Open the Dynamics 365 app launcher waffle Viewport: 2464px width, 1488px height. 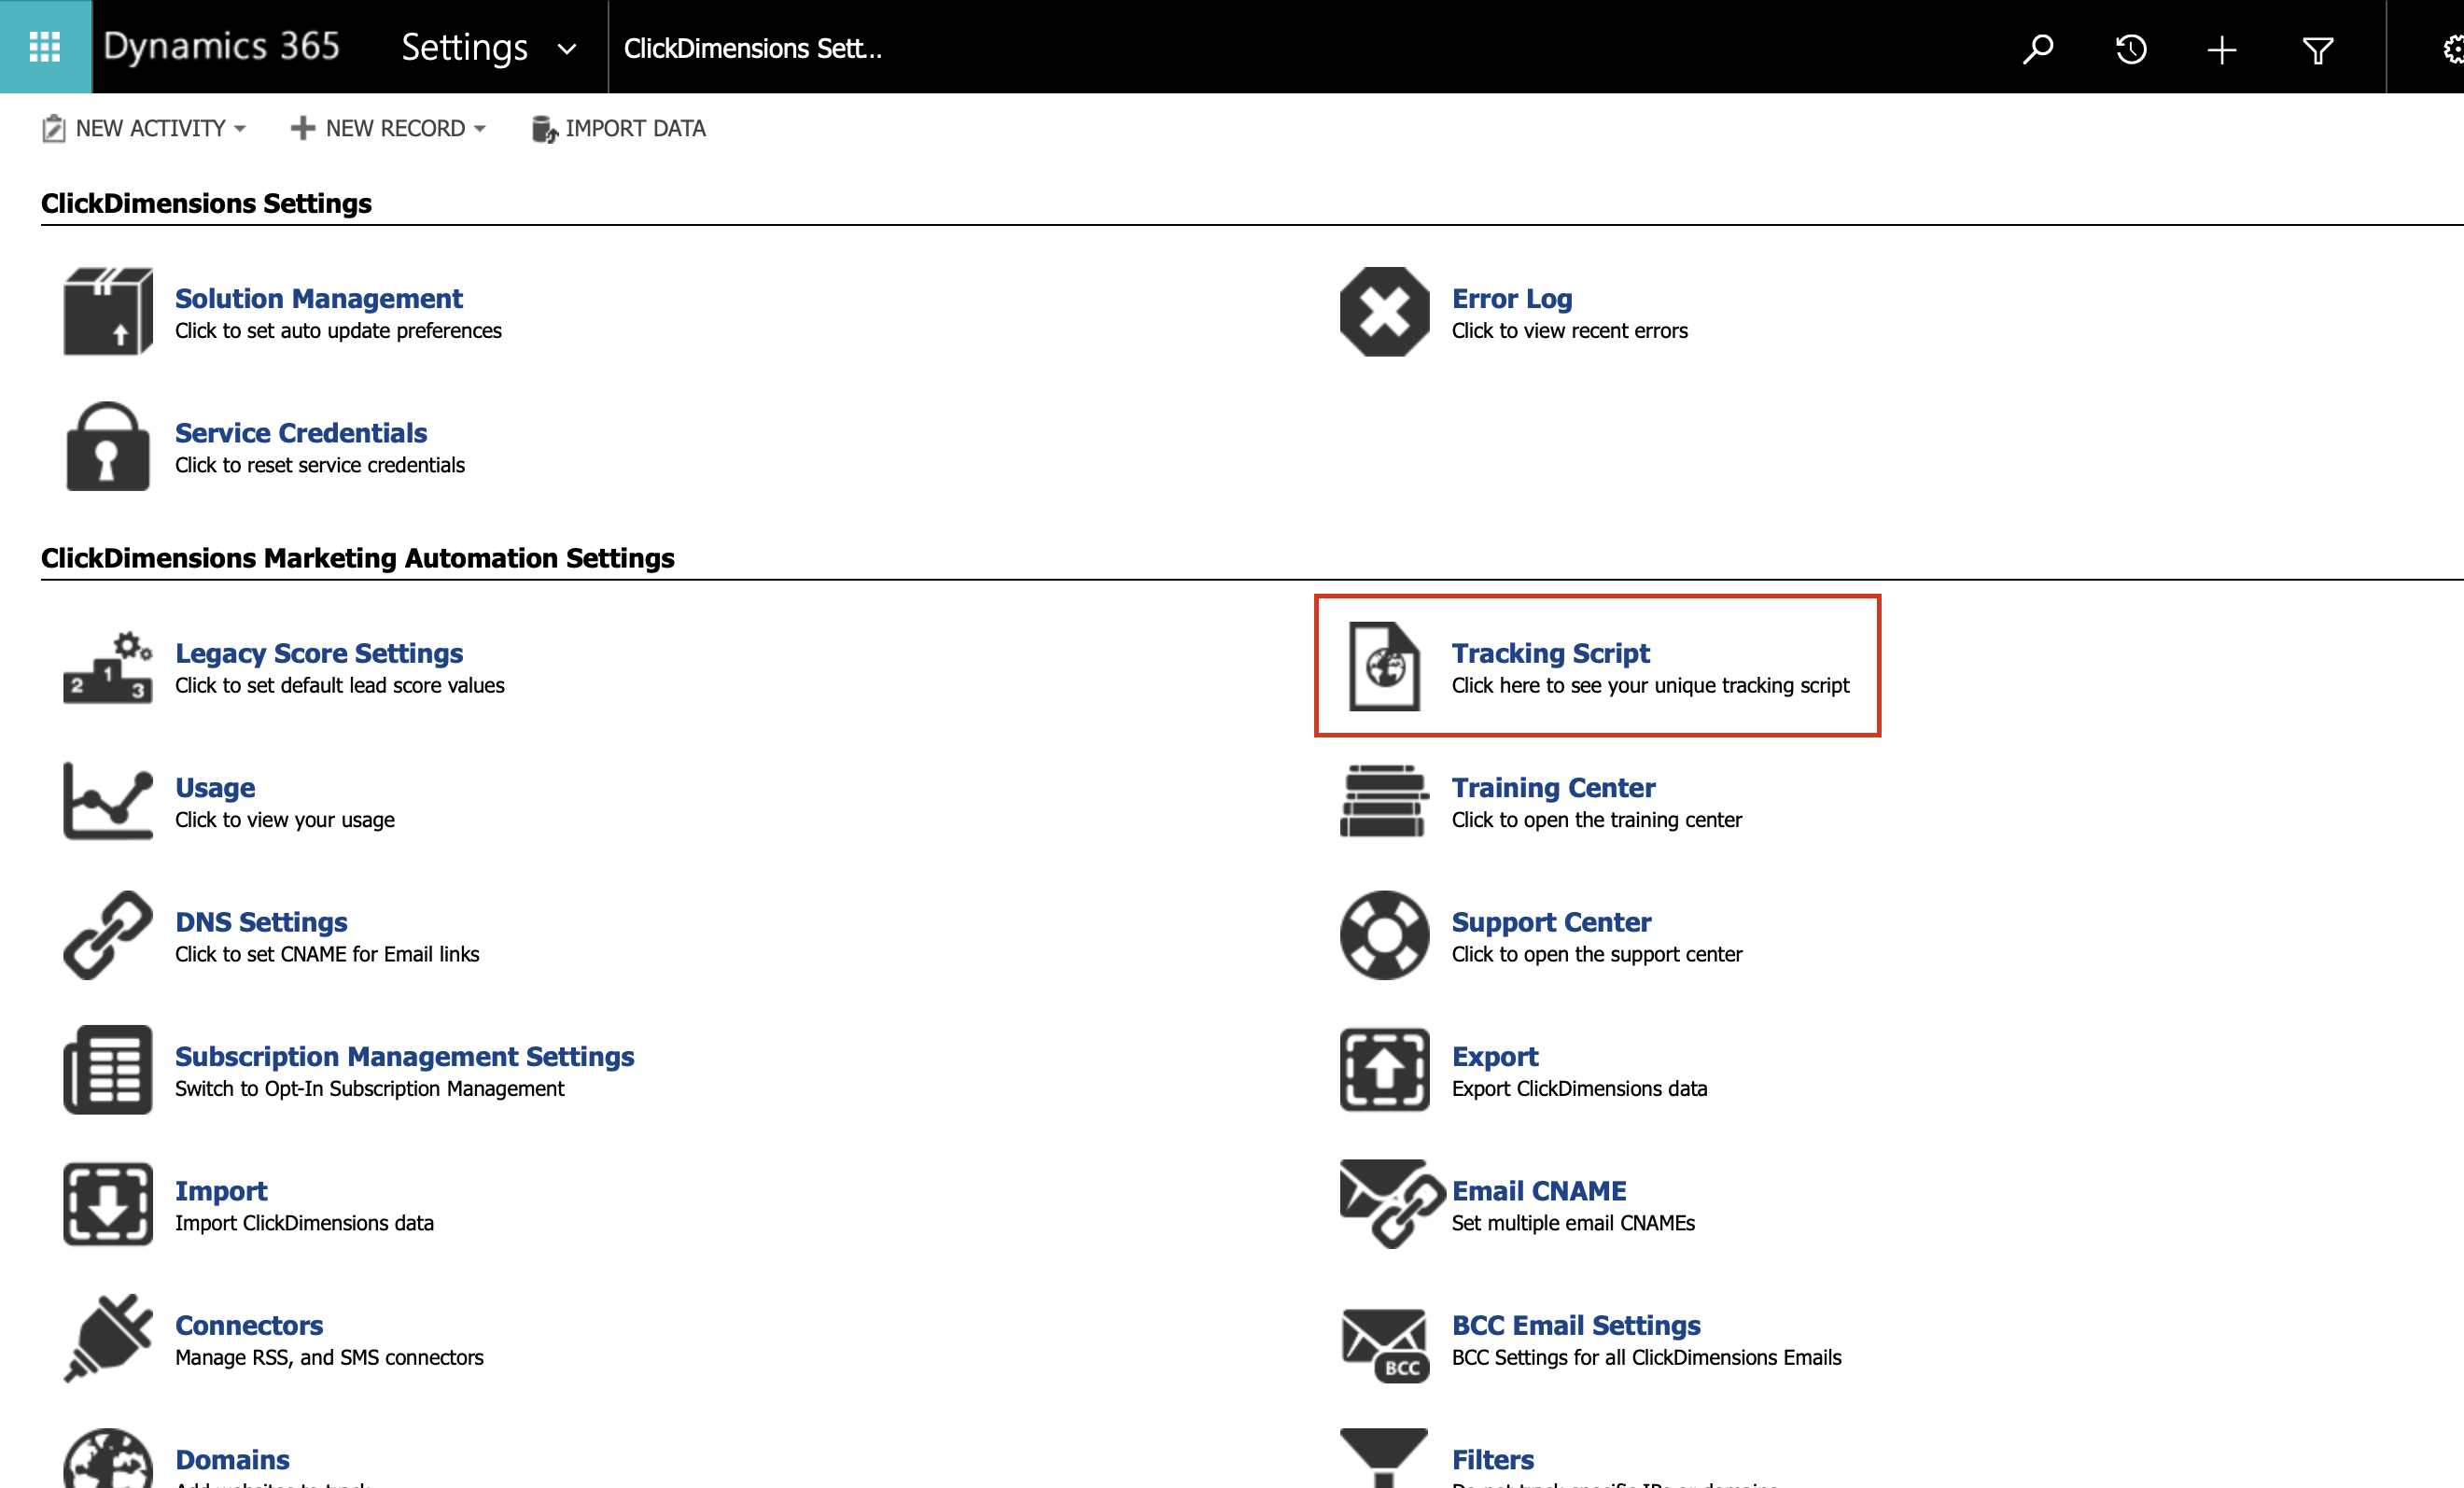(45, 47)
